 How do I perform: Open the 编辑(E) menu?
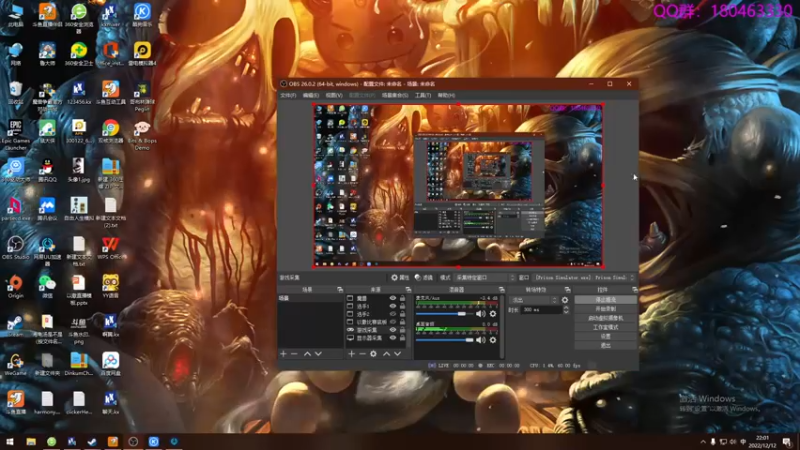(311, 95)
